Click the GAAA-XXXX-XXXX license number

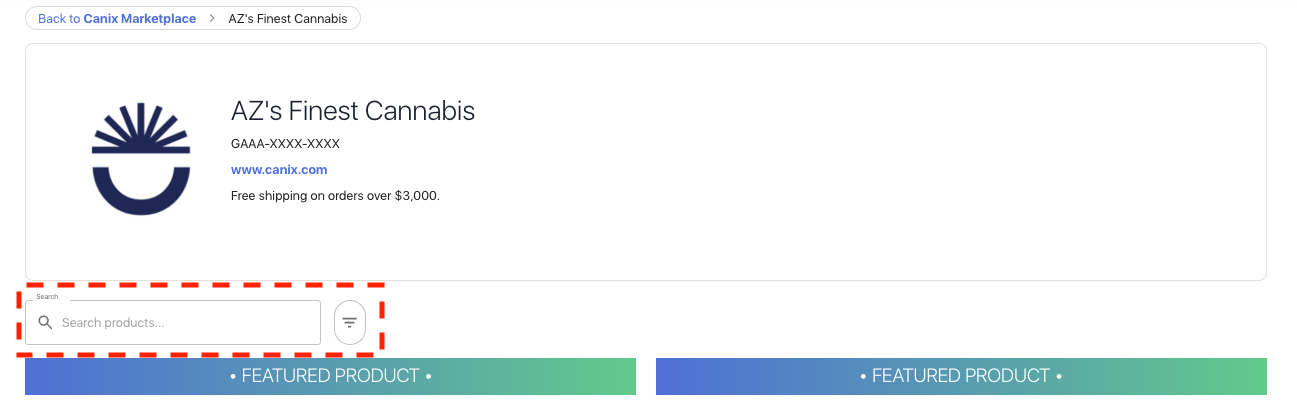click(x=285, y=144)
